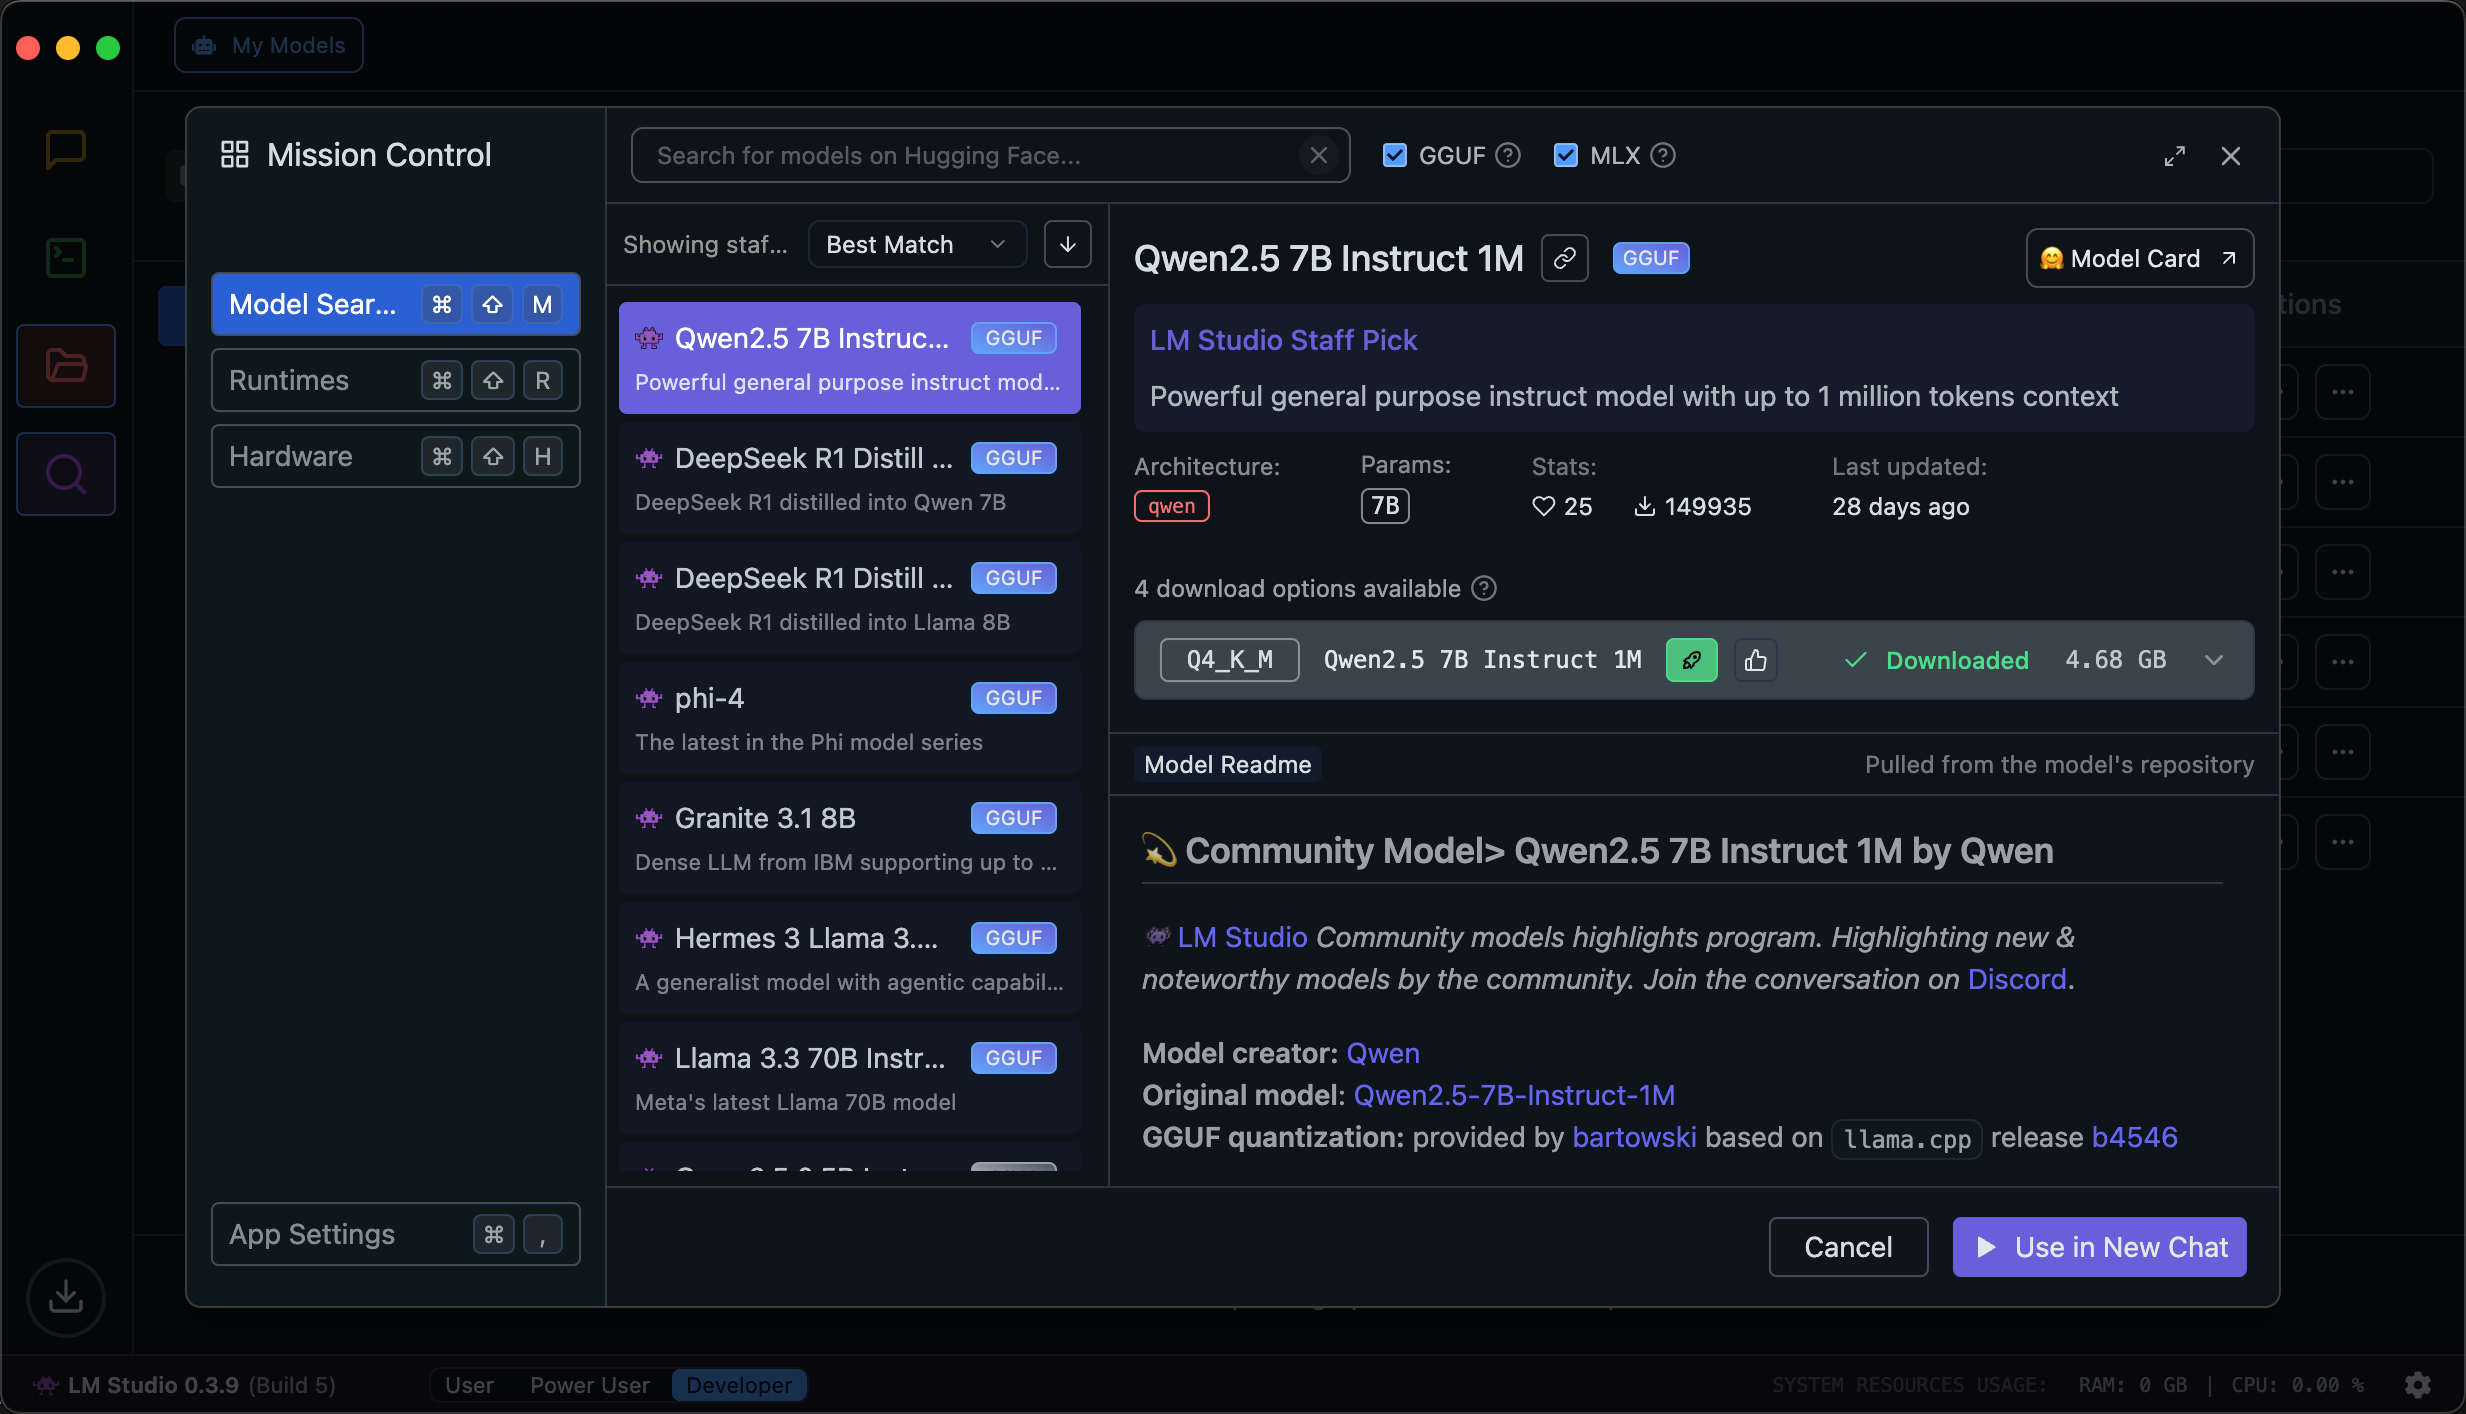Open the My Models folder sidebar icon
The width and height of the screenshot is (2466, 1414).
66,366
